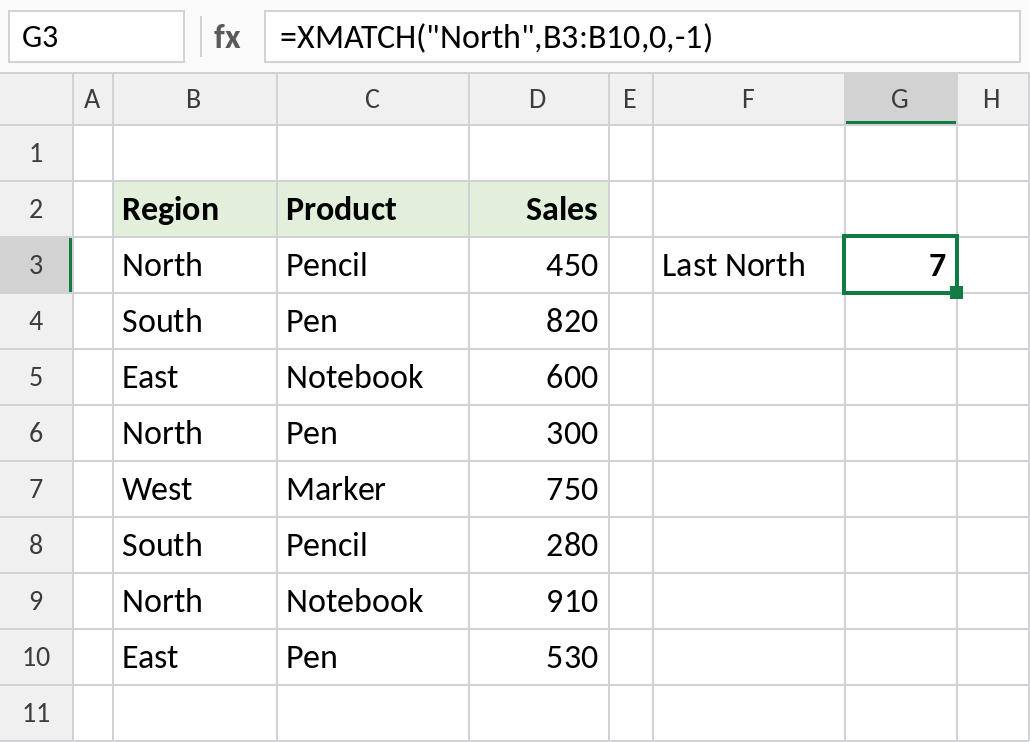Select row 6 header

pos(36,433)
